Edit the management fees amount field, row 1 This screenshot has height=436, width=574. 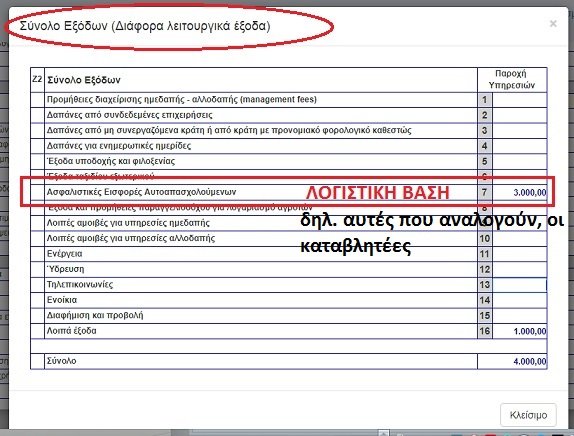(x=519, y=100)
